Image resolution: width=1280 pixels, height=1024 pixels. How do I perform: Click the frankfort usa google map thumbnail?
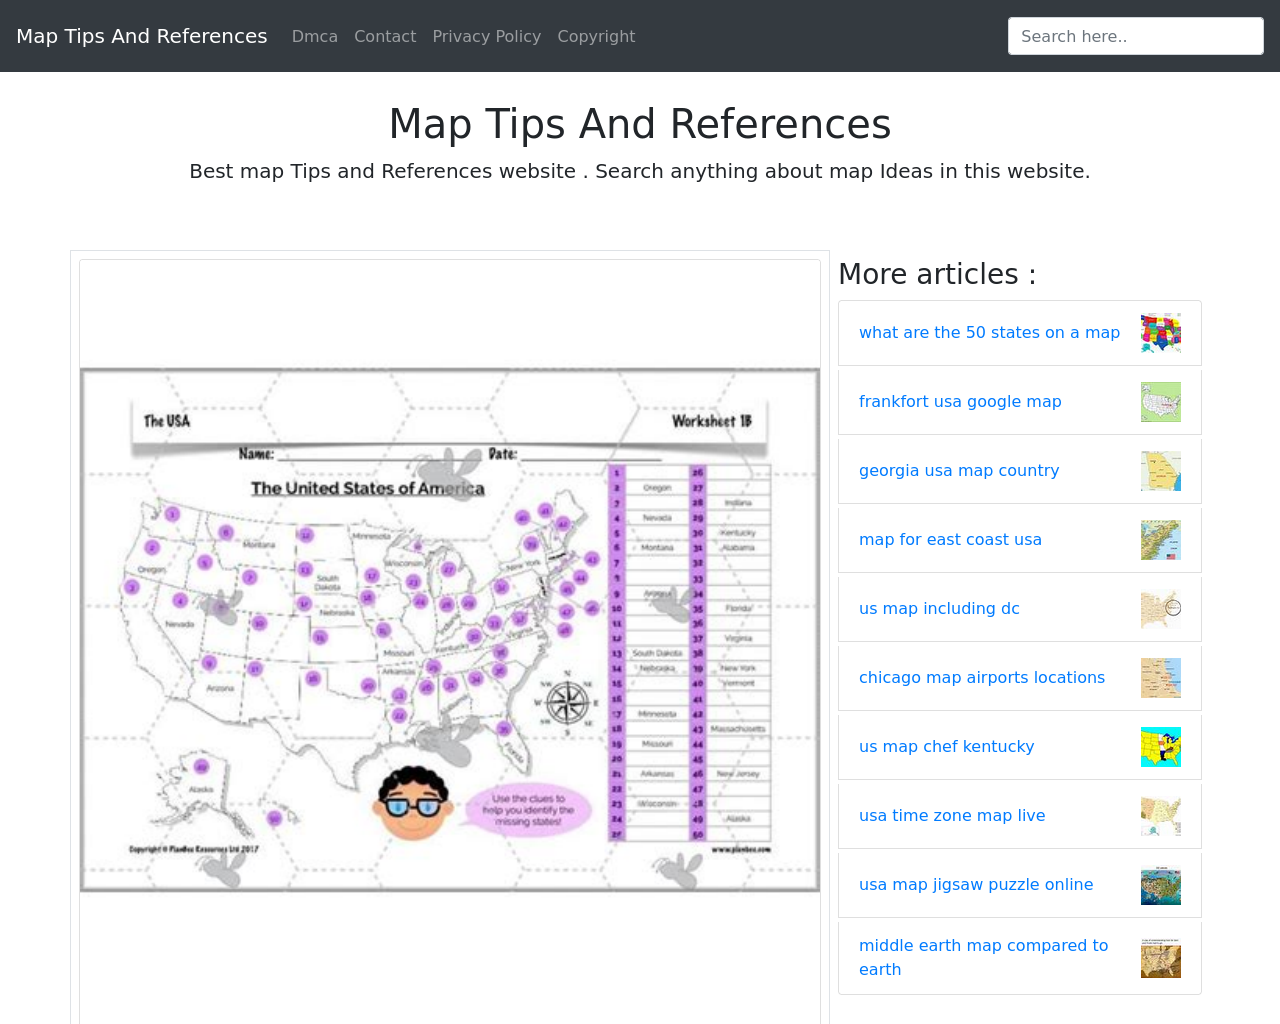1161,402
